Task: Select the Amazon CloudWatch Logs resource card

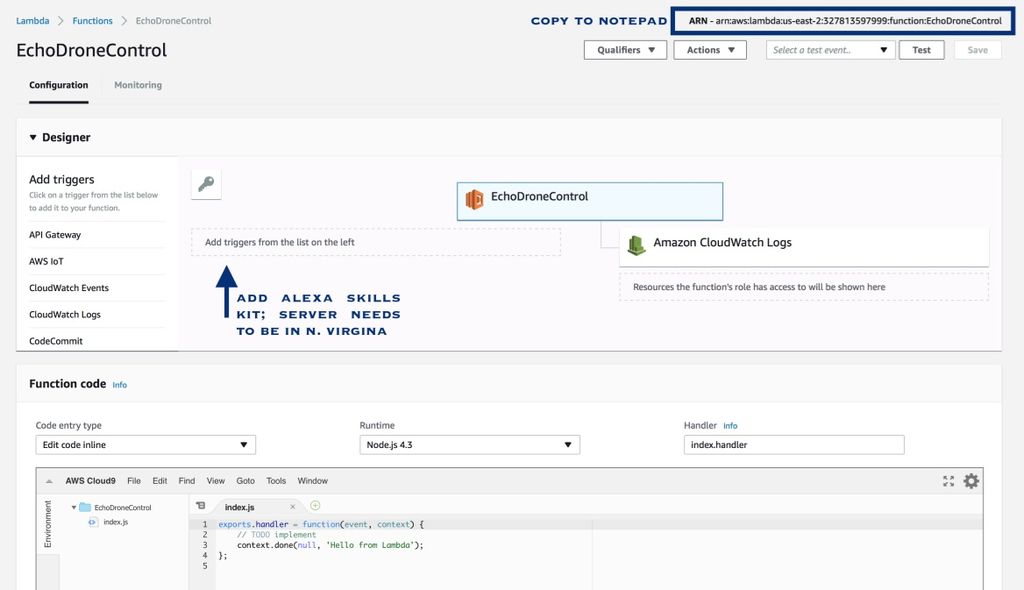Action: pos(804,246)
